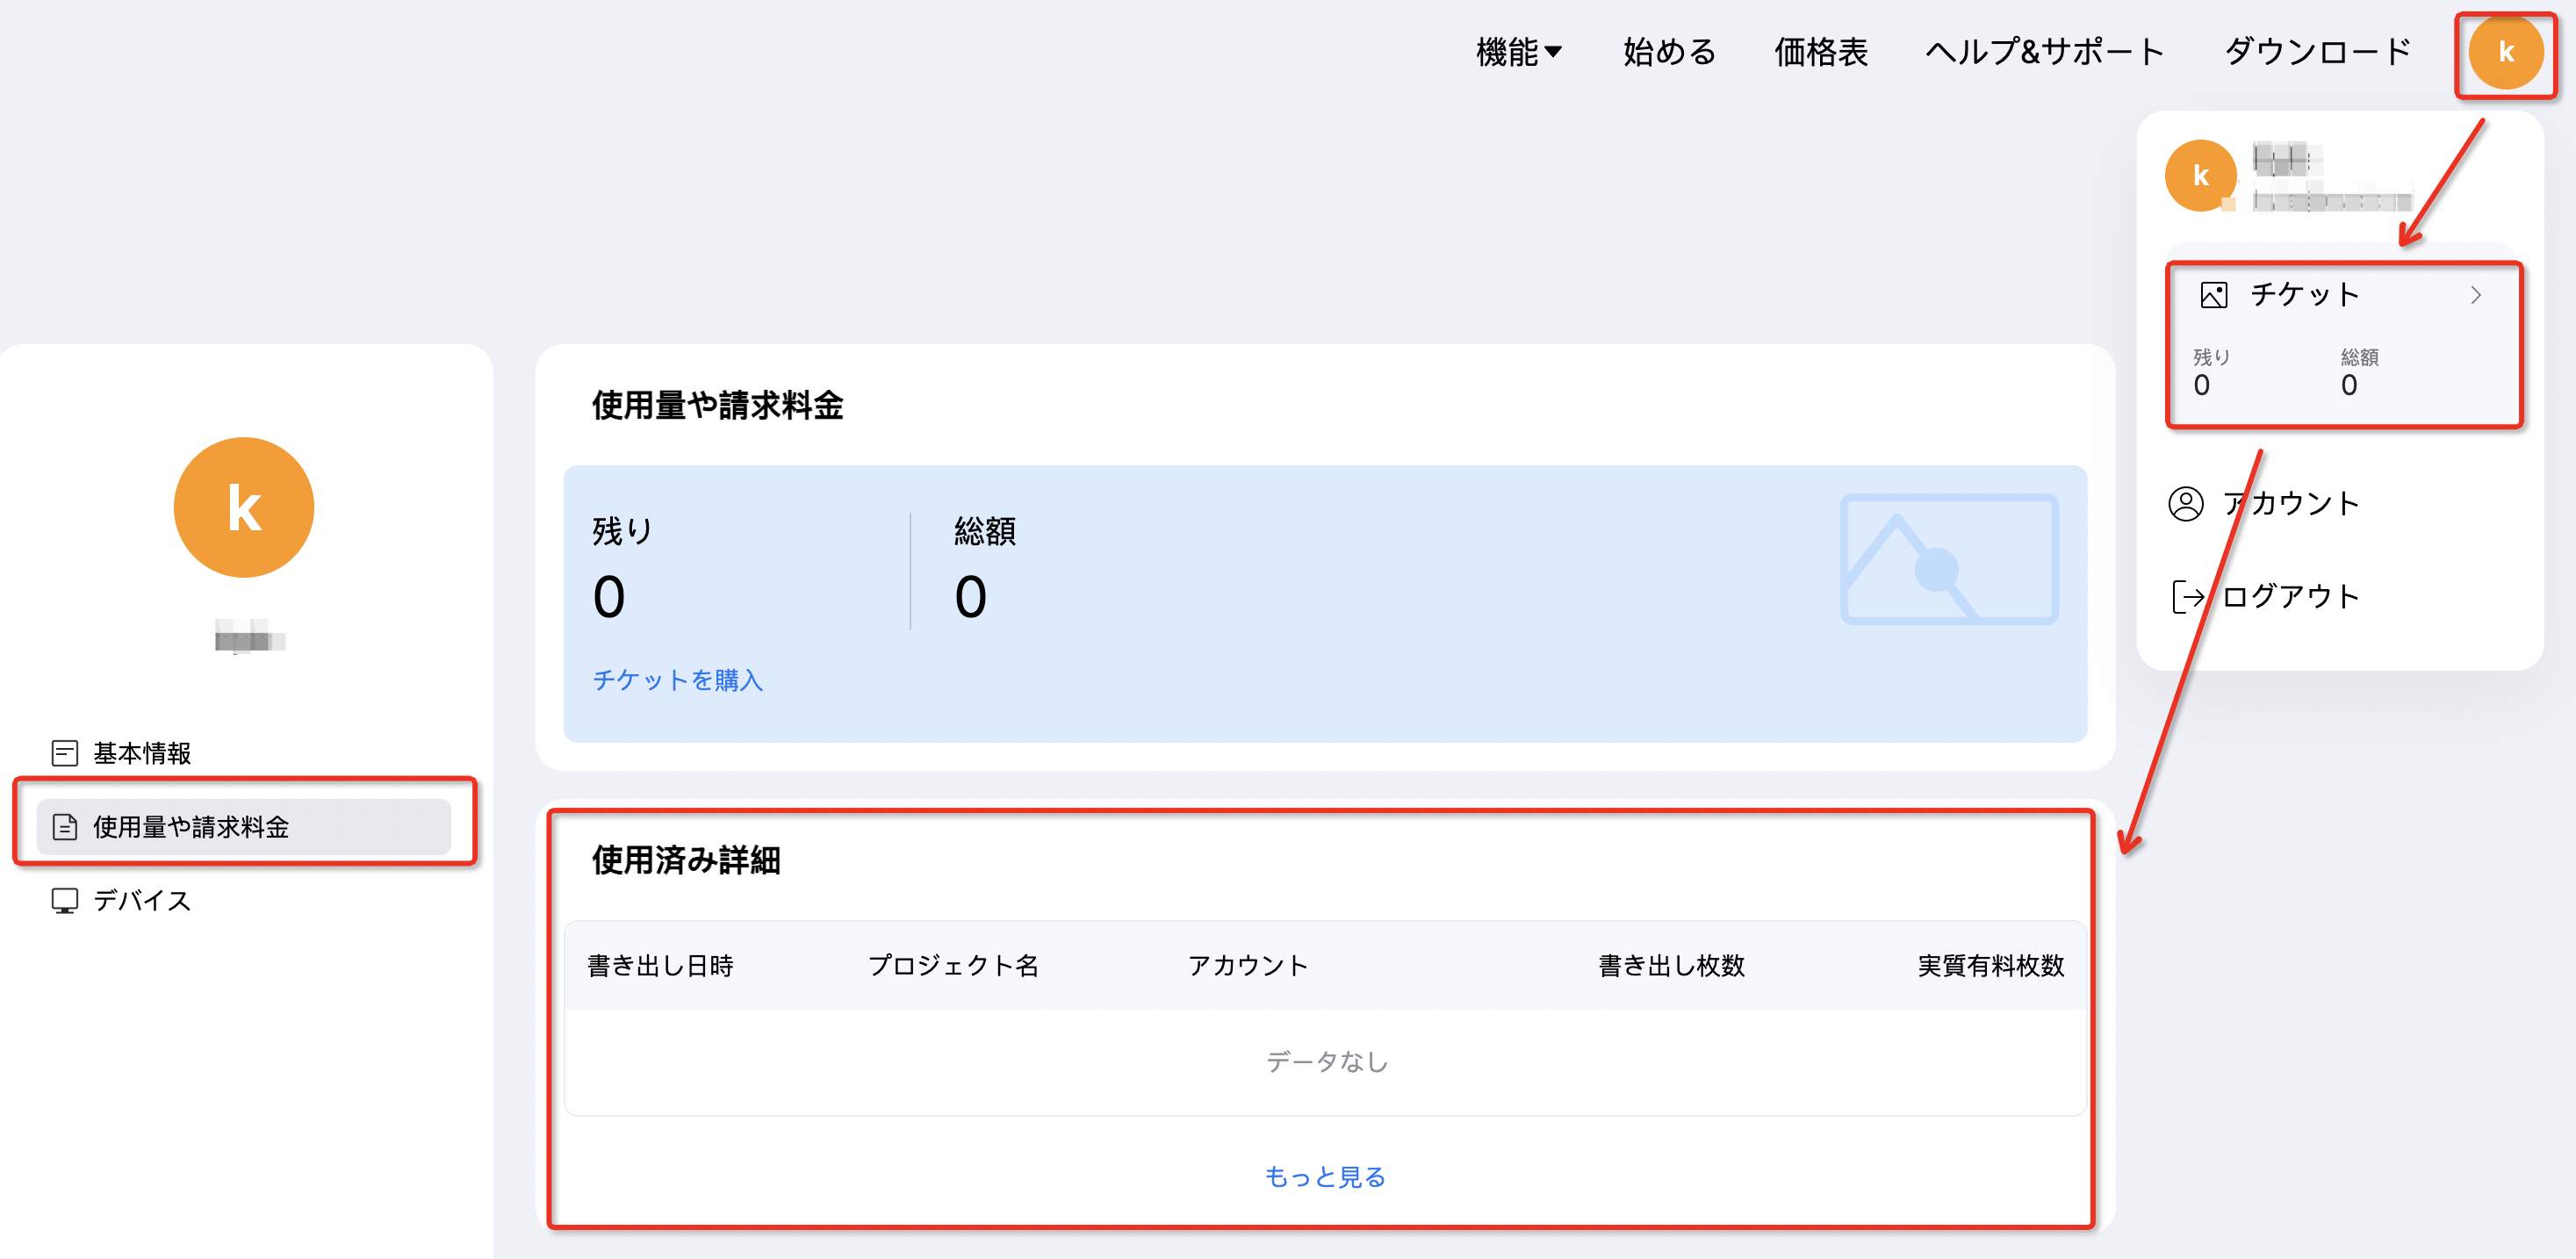This screenshot has height=1259, width=2576.
Task: Click the large picture icon in usage card
Action: click(x=1948, y=559)
